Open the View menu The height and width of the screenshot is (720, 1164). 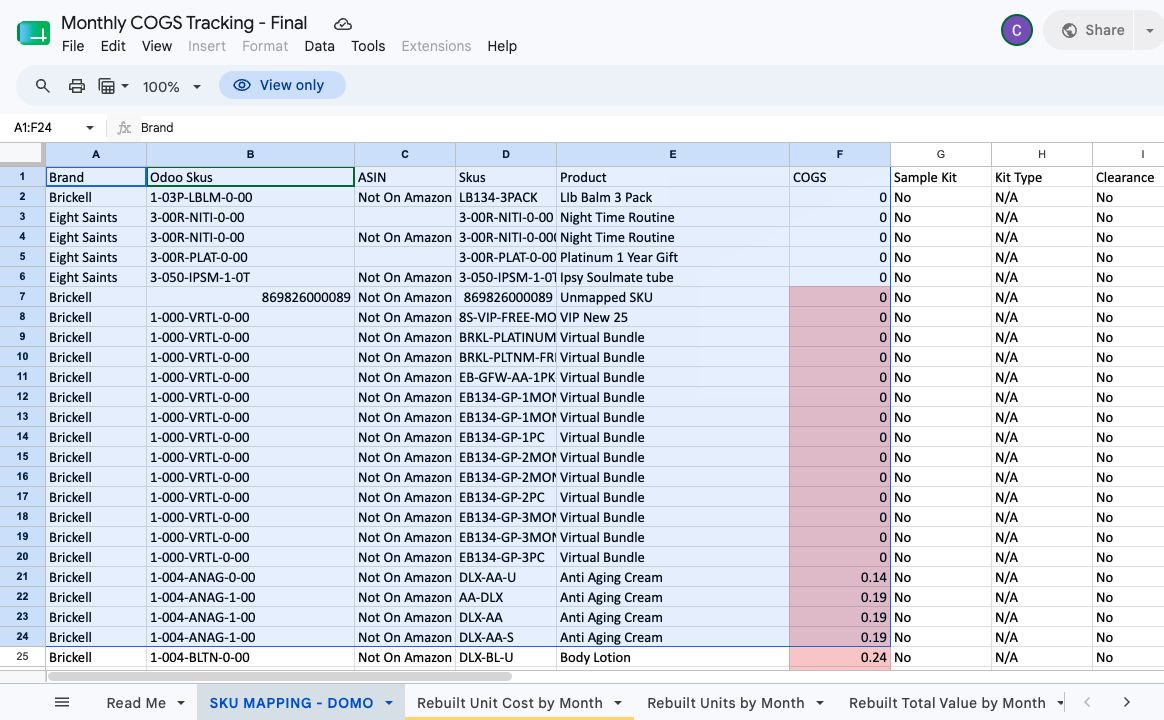point(157,46)
